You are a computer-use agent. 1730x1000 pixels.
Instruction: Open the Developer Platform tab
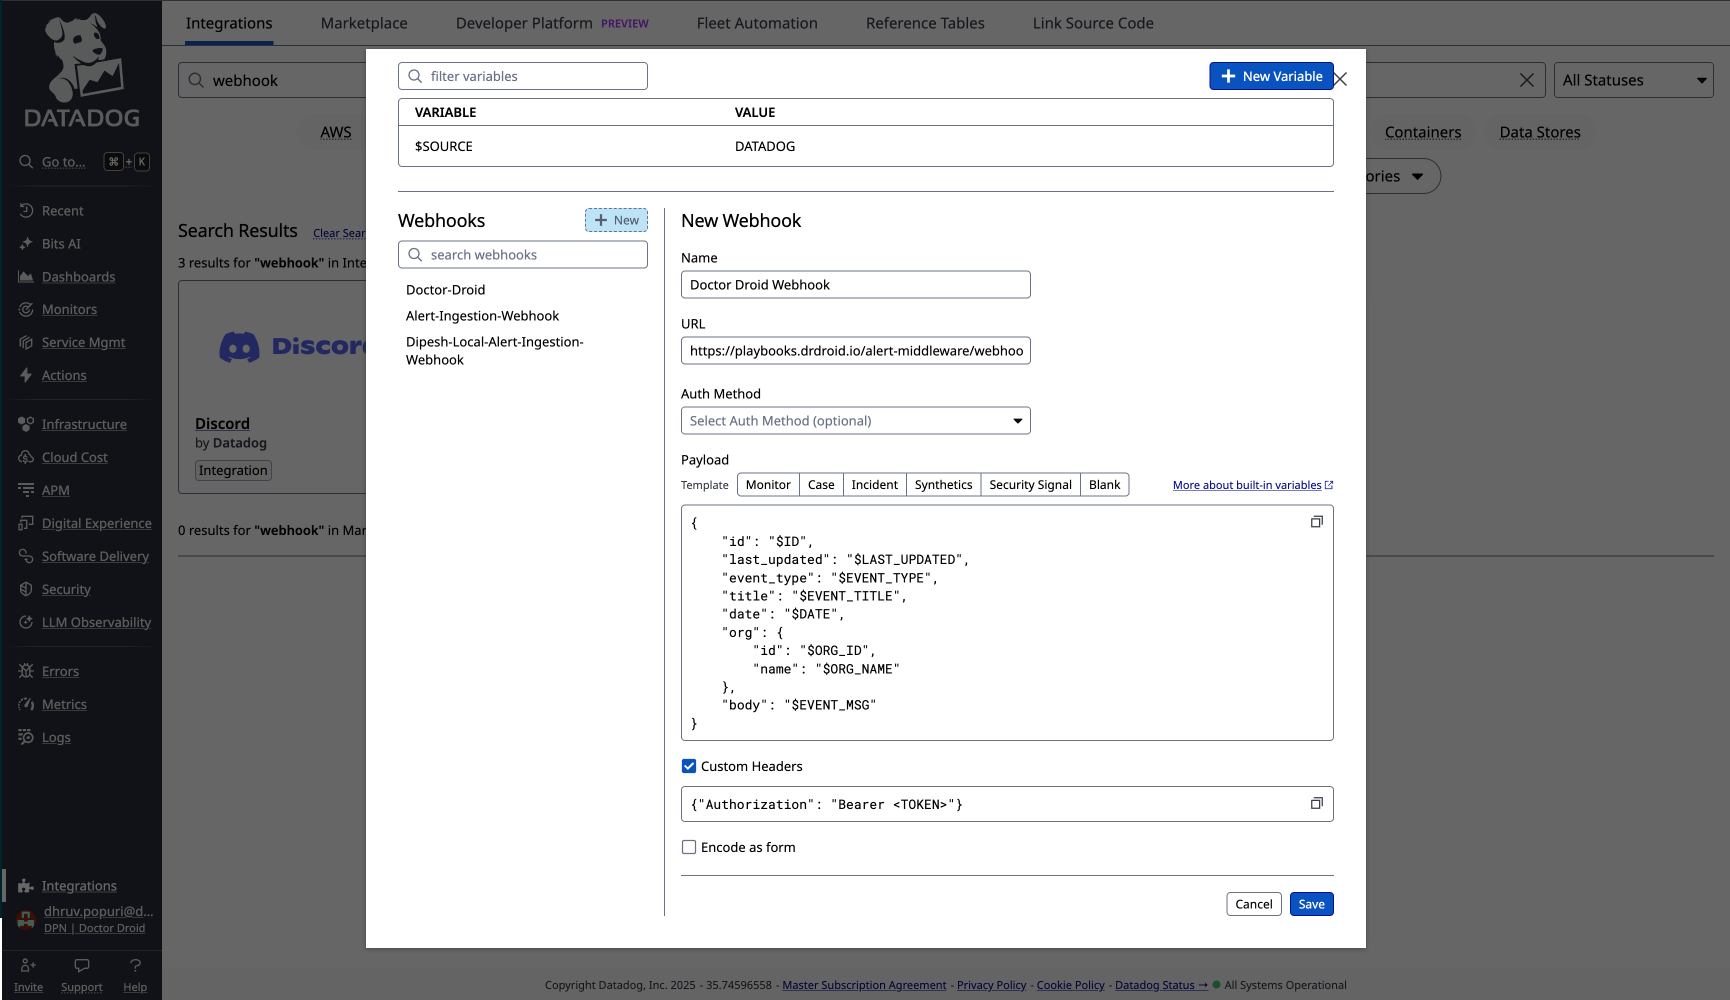coord(552,23)
